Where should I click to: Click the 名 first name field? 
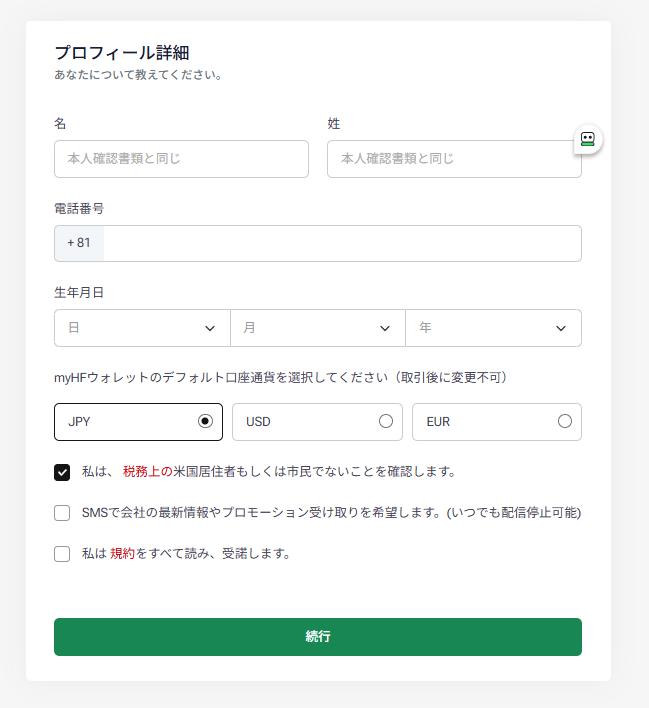tap(181, 159)
